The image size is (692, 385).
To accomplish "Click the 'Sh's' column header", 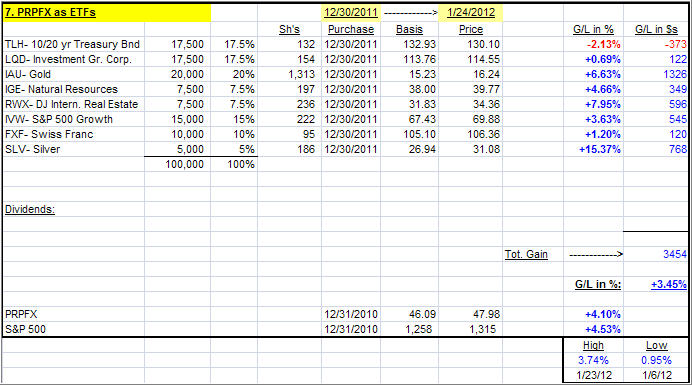I will click(x=290, y=30).
